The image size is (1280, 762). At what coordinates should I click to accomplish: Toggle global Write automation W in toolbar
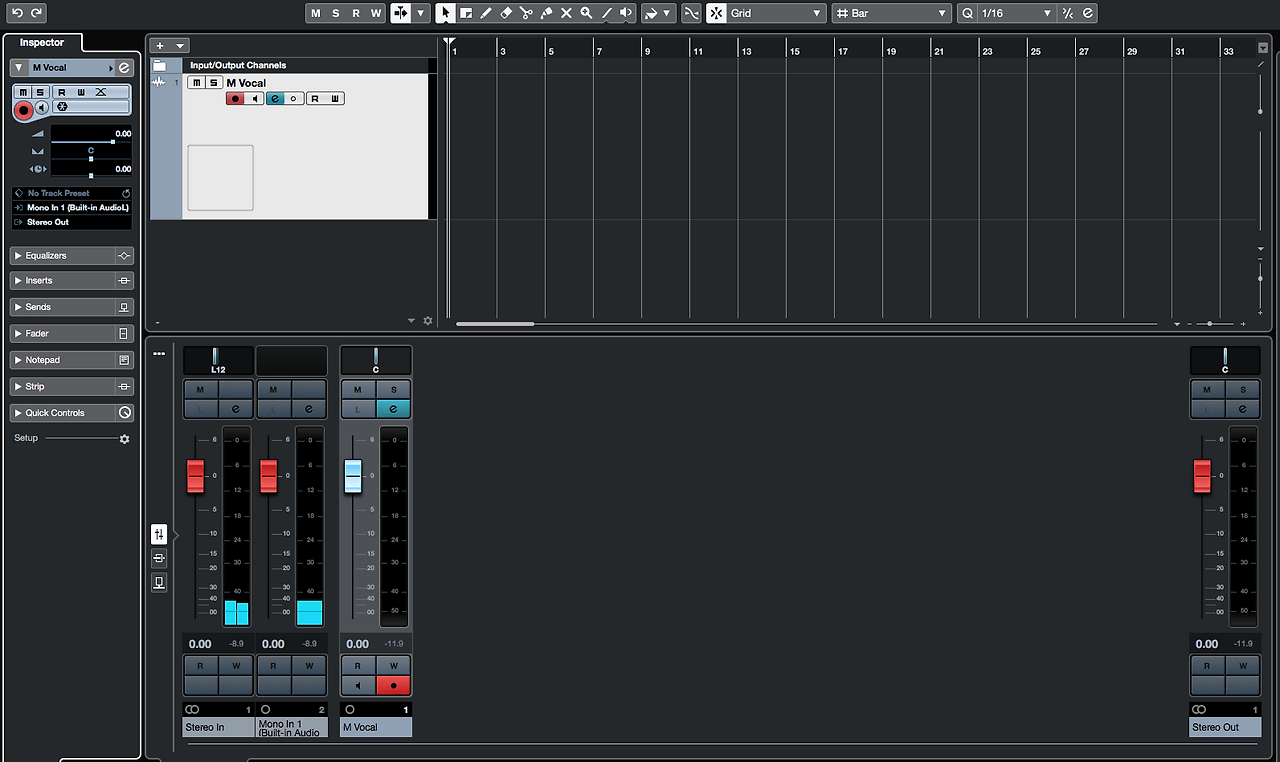(x=376, y=13)
